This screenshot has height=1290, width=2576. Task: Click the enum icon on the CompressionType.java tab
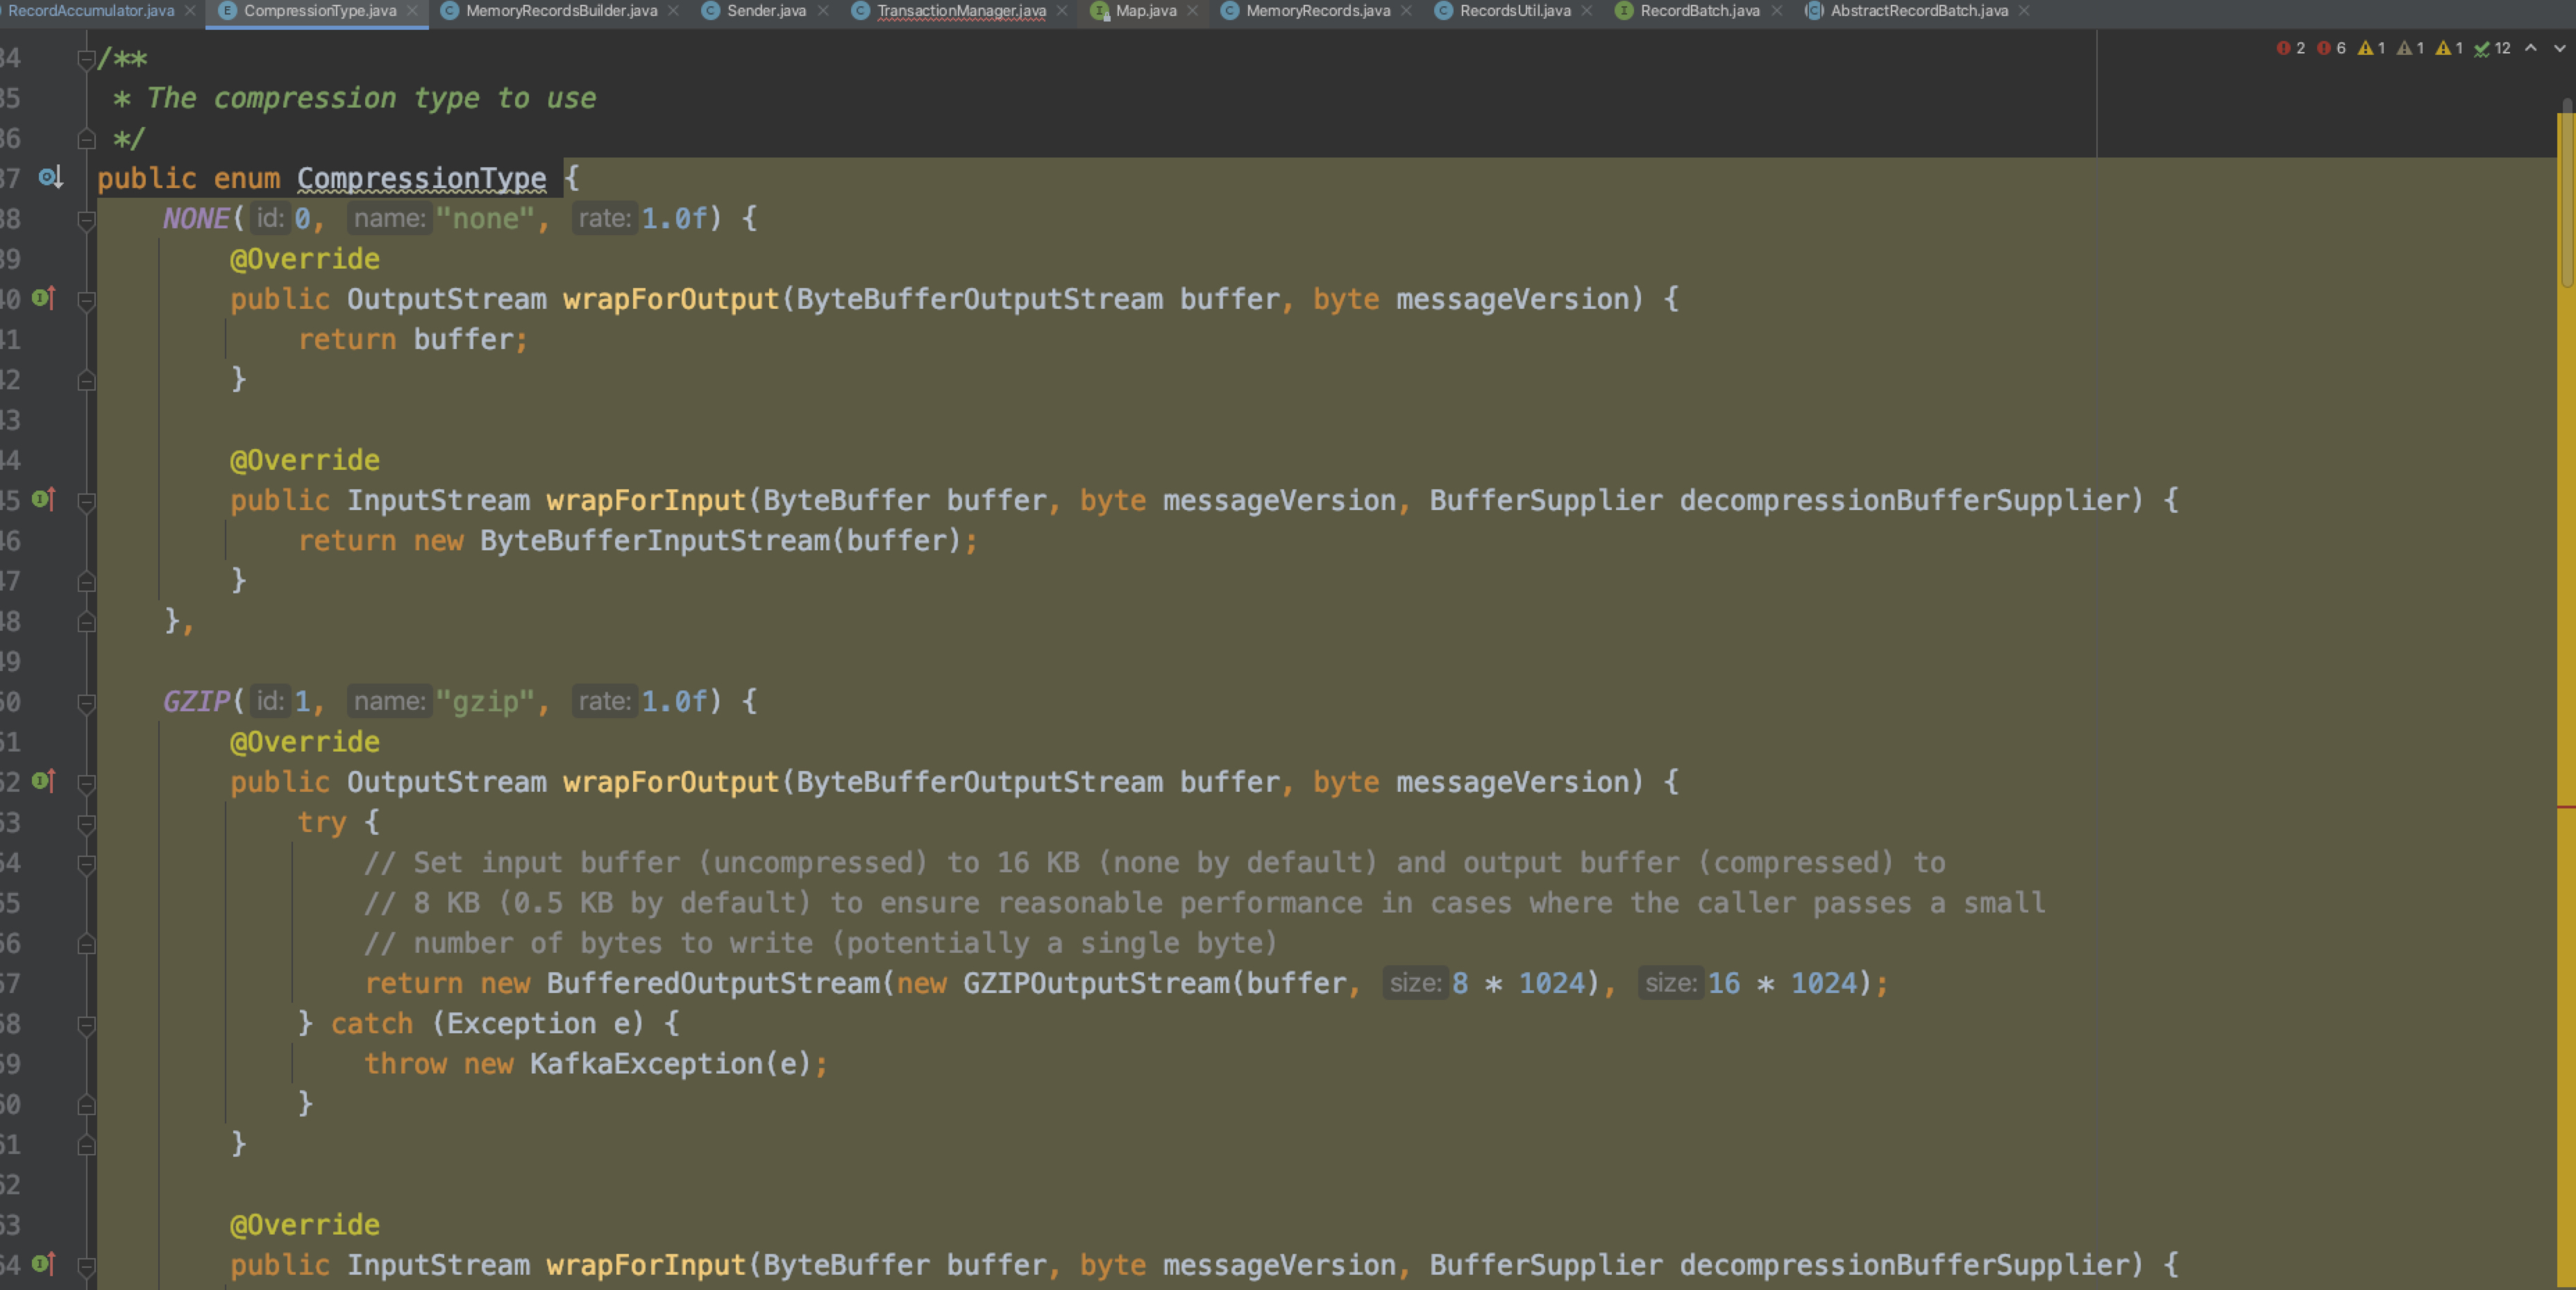(226, 12)
